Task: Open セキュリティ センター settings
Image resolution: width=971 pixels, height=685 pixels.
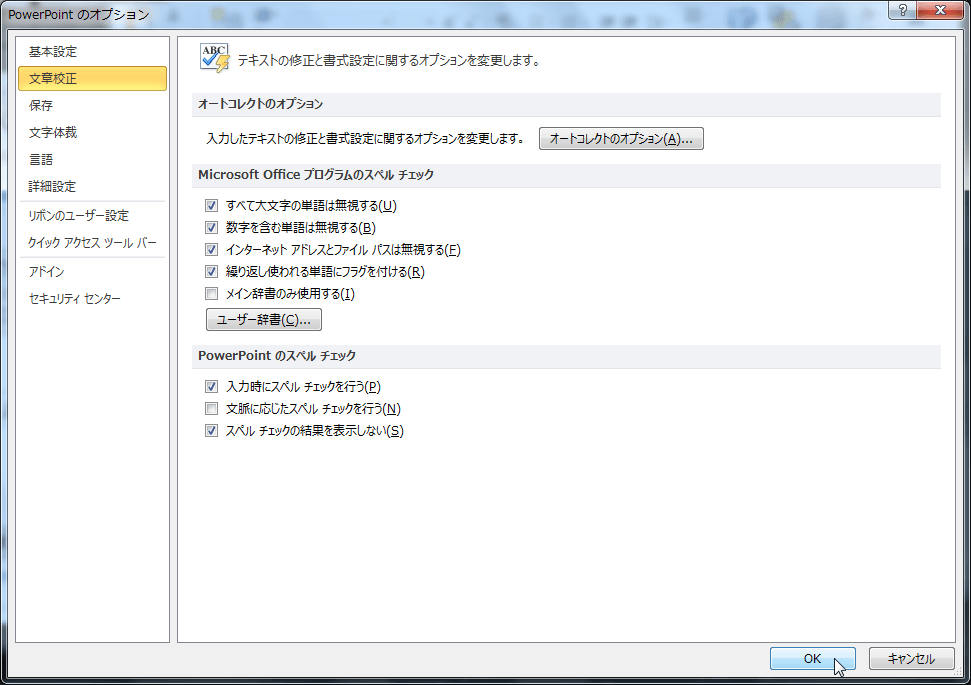Action: (92, 299)
